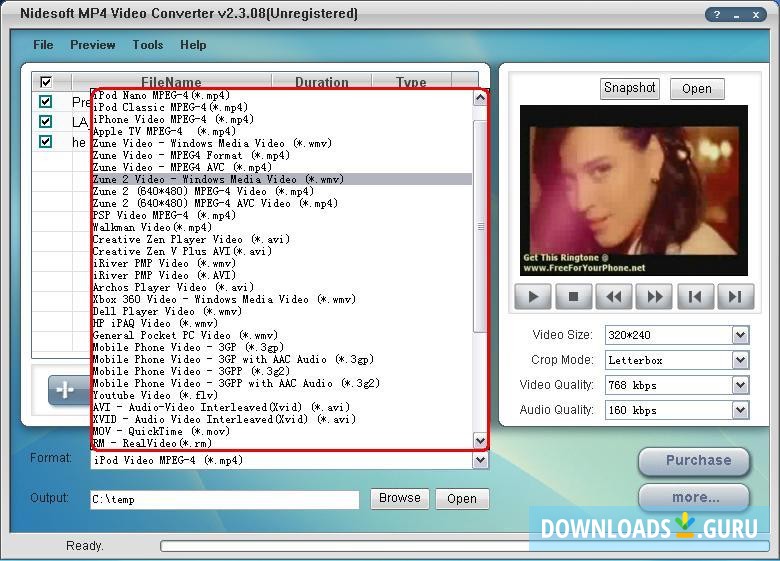Click the add file plus icon

pos(66,390)
